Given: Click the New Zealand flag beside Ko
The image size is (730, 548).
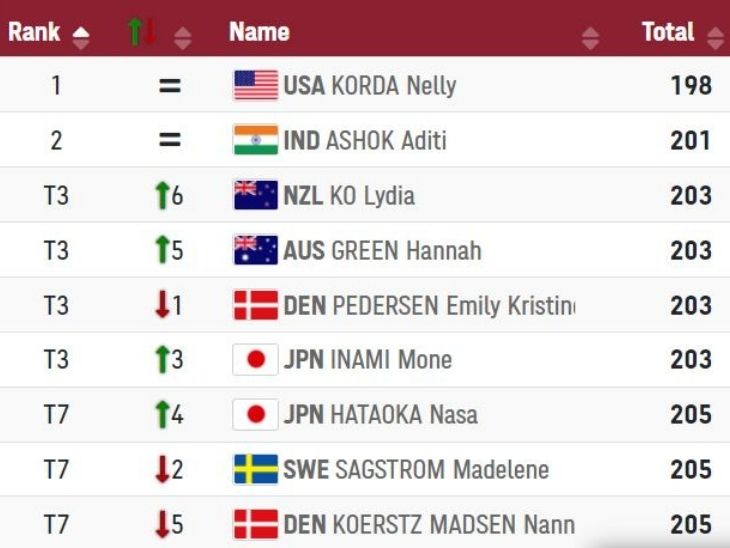Looking at the screenshot, I should tap(255, 195).
